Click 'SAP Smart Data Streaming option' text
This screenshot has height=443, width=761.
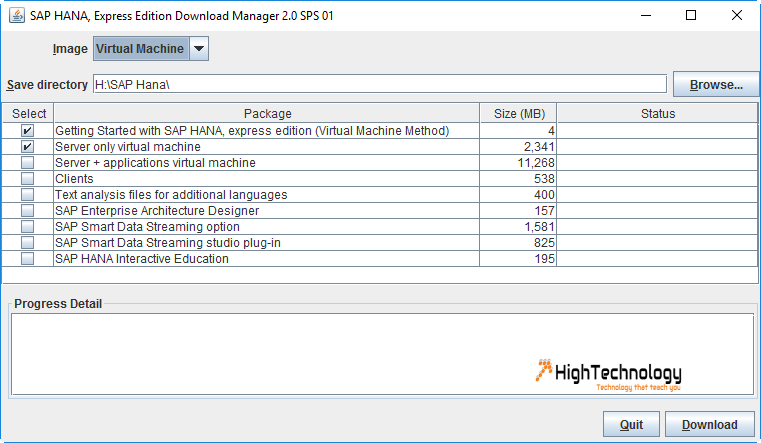click(147, 227)
